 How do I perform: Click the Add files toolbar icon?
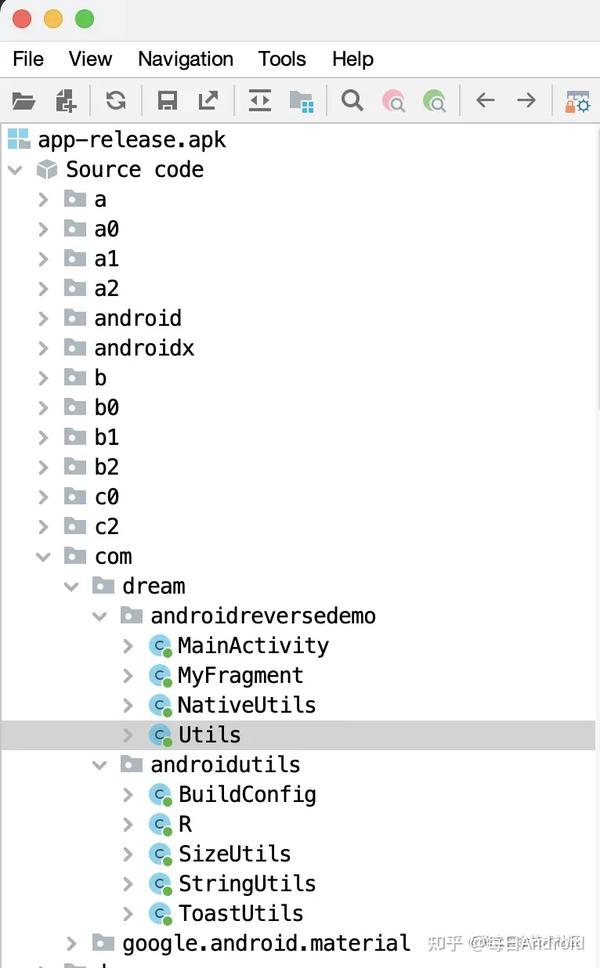[66, 100]
